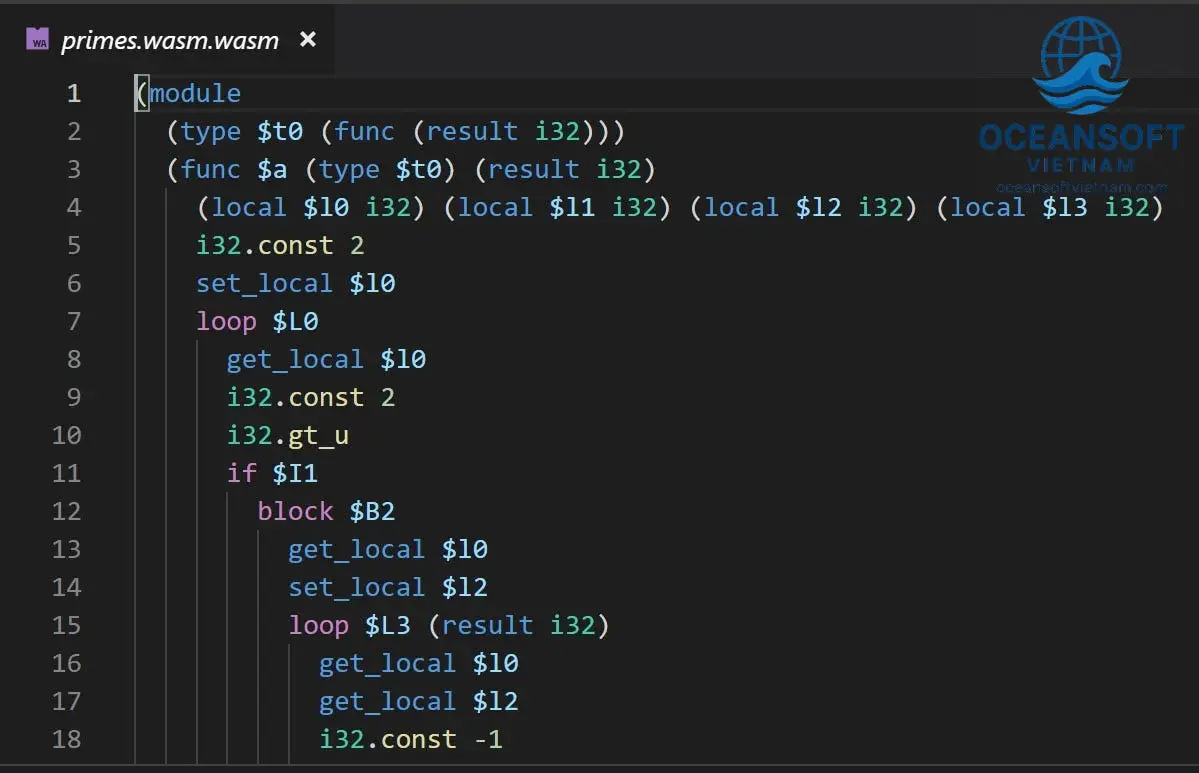
Task: Click line number 16 in the gutter
Action: click(x=67, y=663)
